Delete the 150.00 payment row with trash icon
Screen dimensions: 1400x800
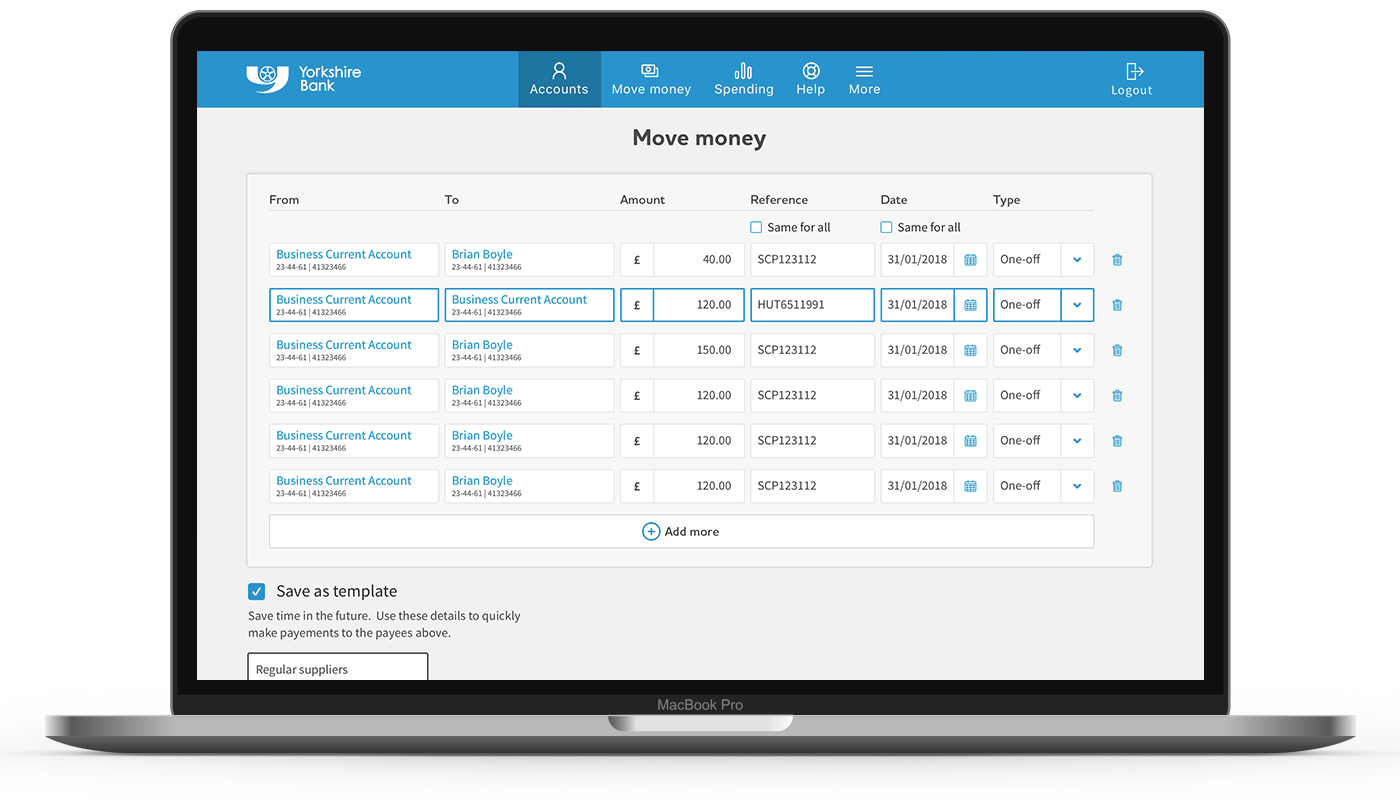(x=1117, y=350)
